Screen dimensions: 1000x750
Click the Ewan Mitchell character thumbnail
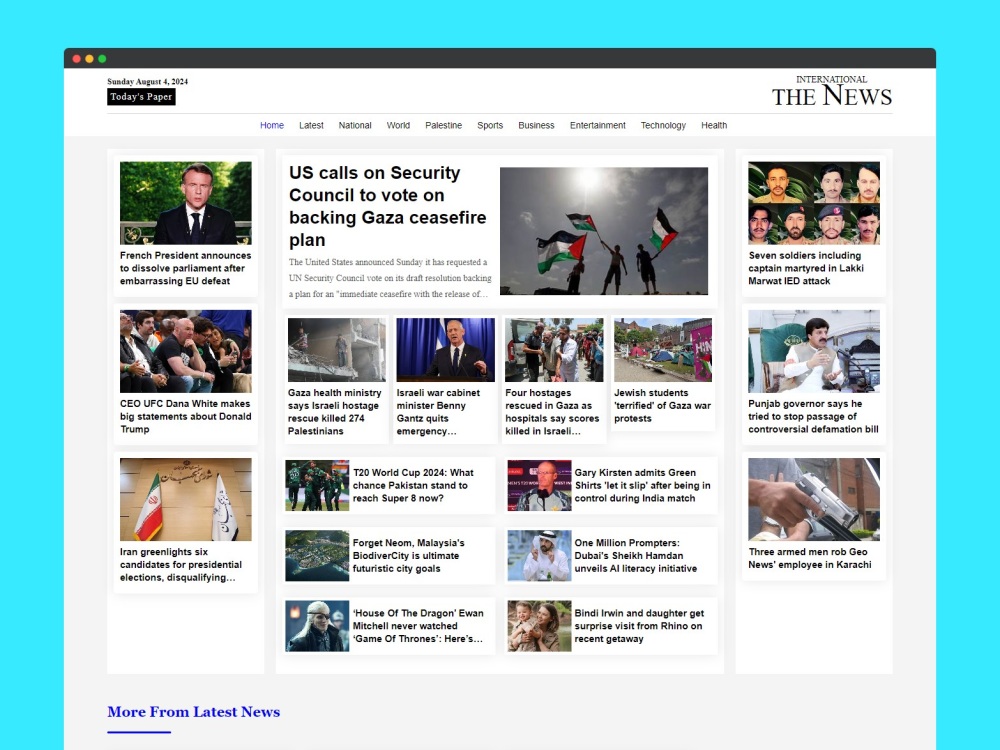[x=317, y=626]
